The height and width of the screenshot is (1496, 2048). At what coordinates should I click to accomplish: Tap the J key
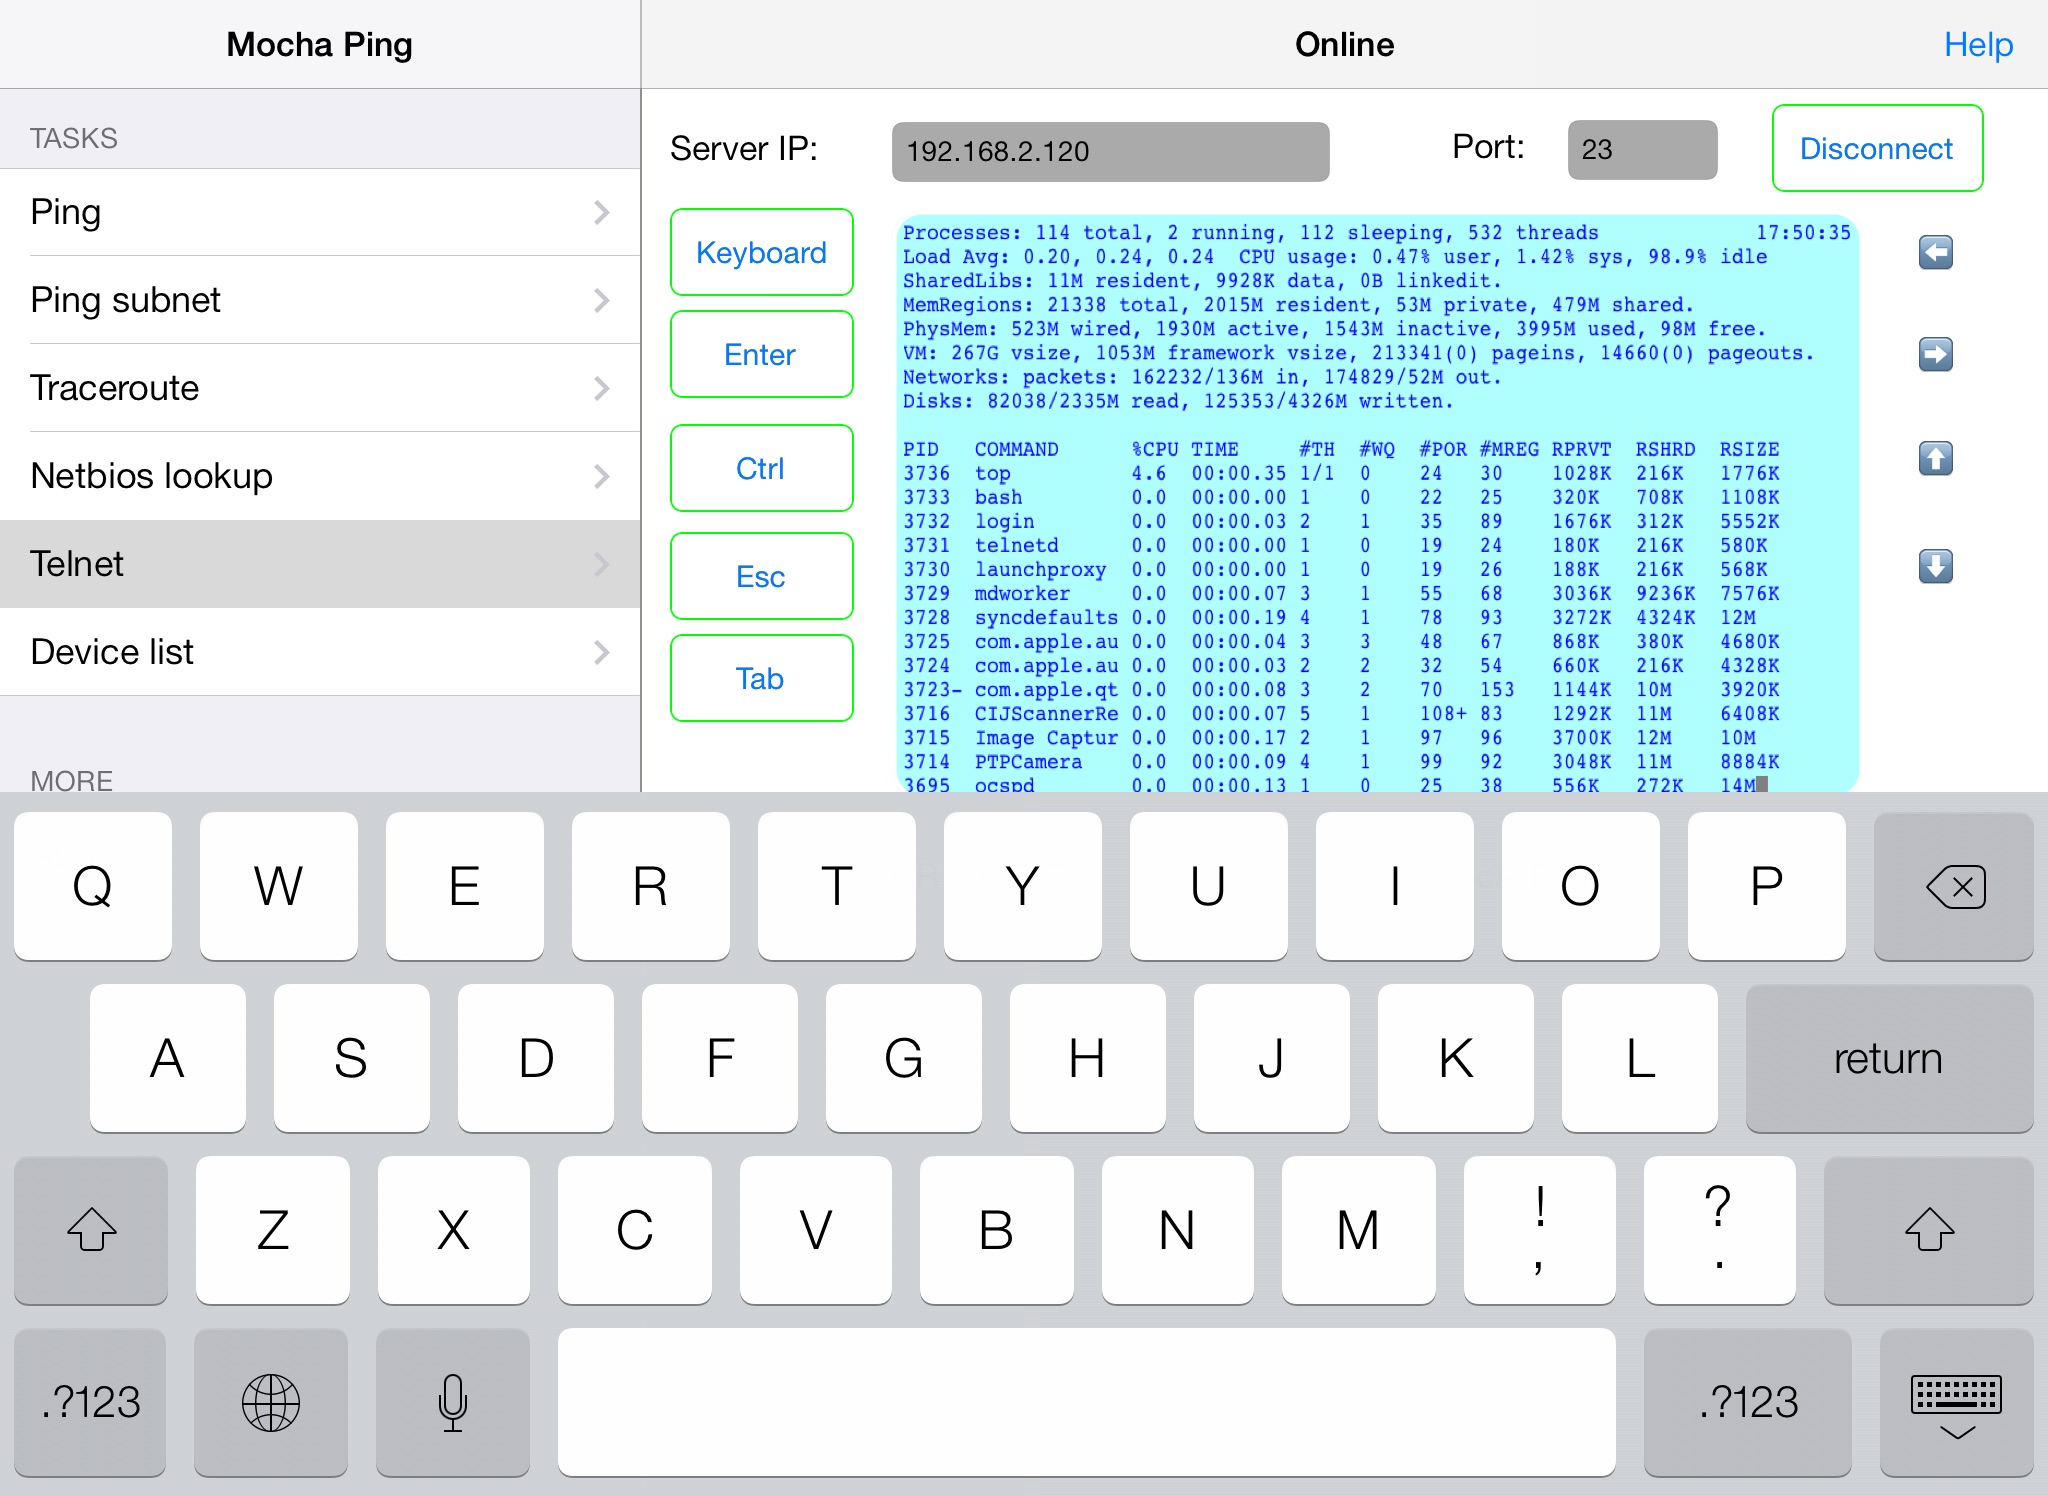[x=1272, y=1058]
